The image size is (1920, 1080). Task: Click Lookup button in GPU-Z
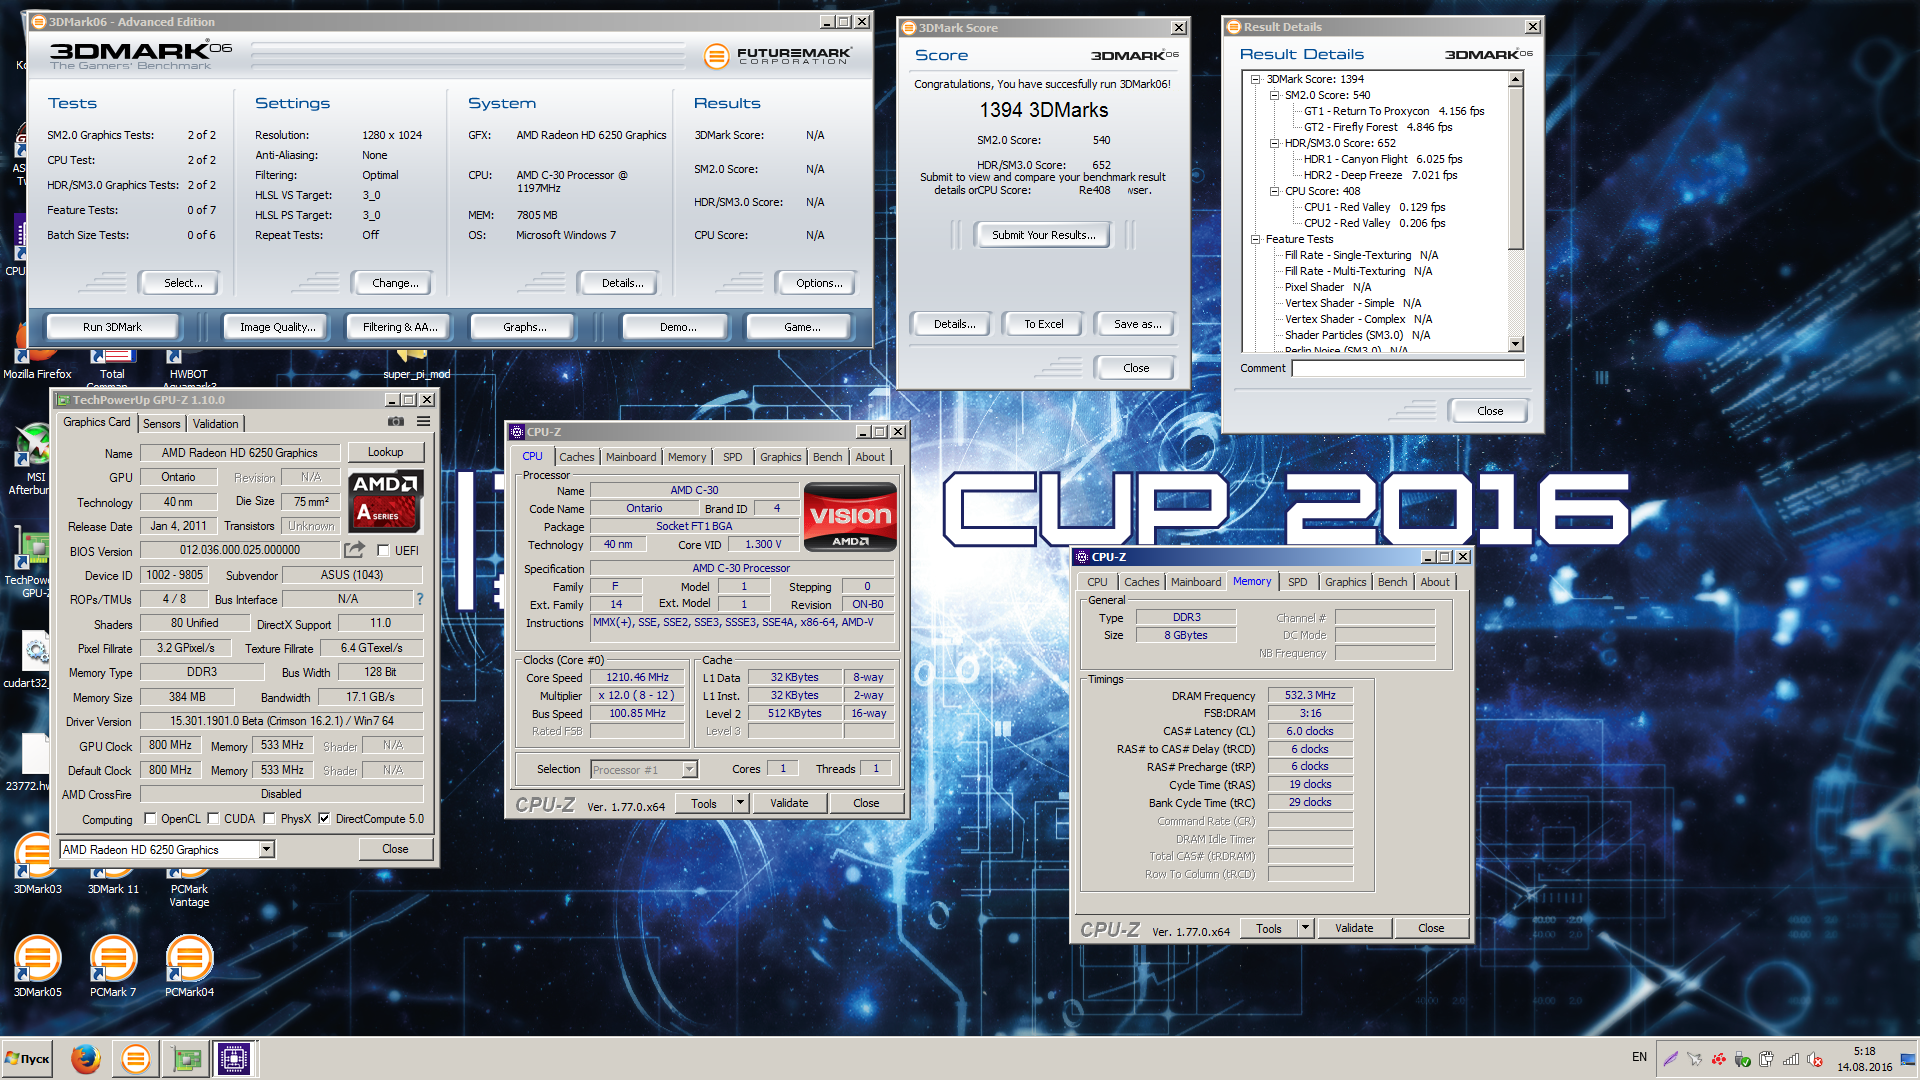[386, 452]
